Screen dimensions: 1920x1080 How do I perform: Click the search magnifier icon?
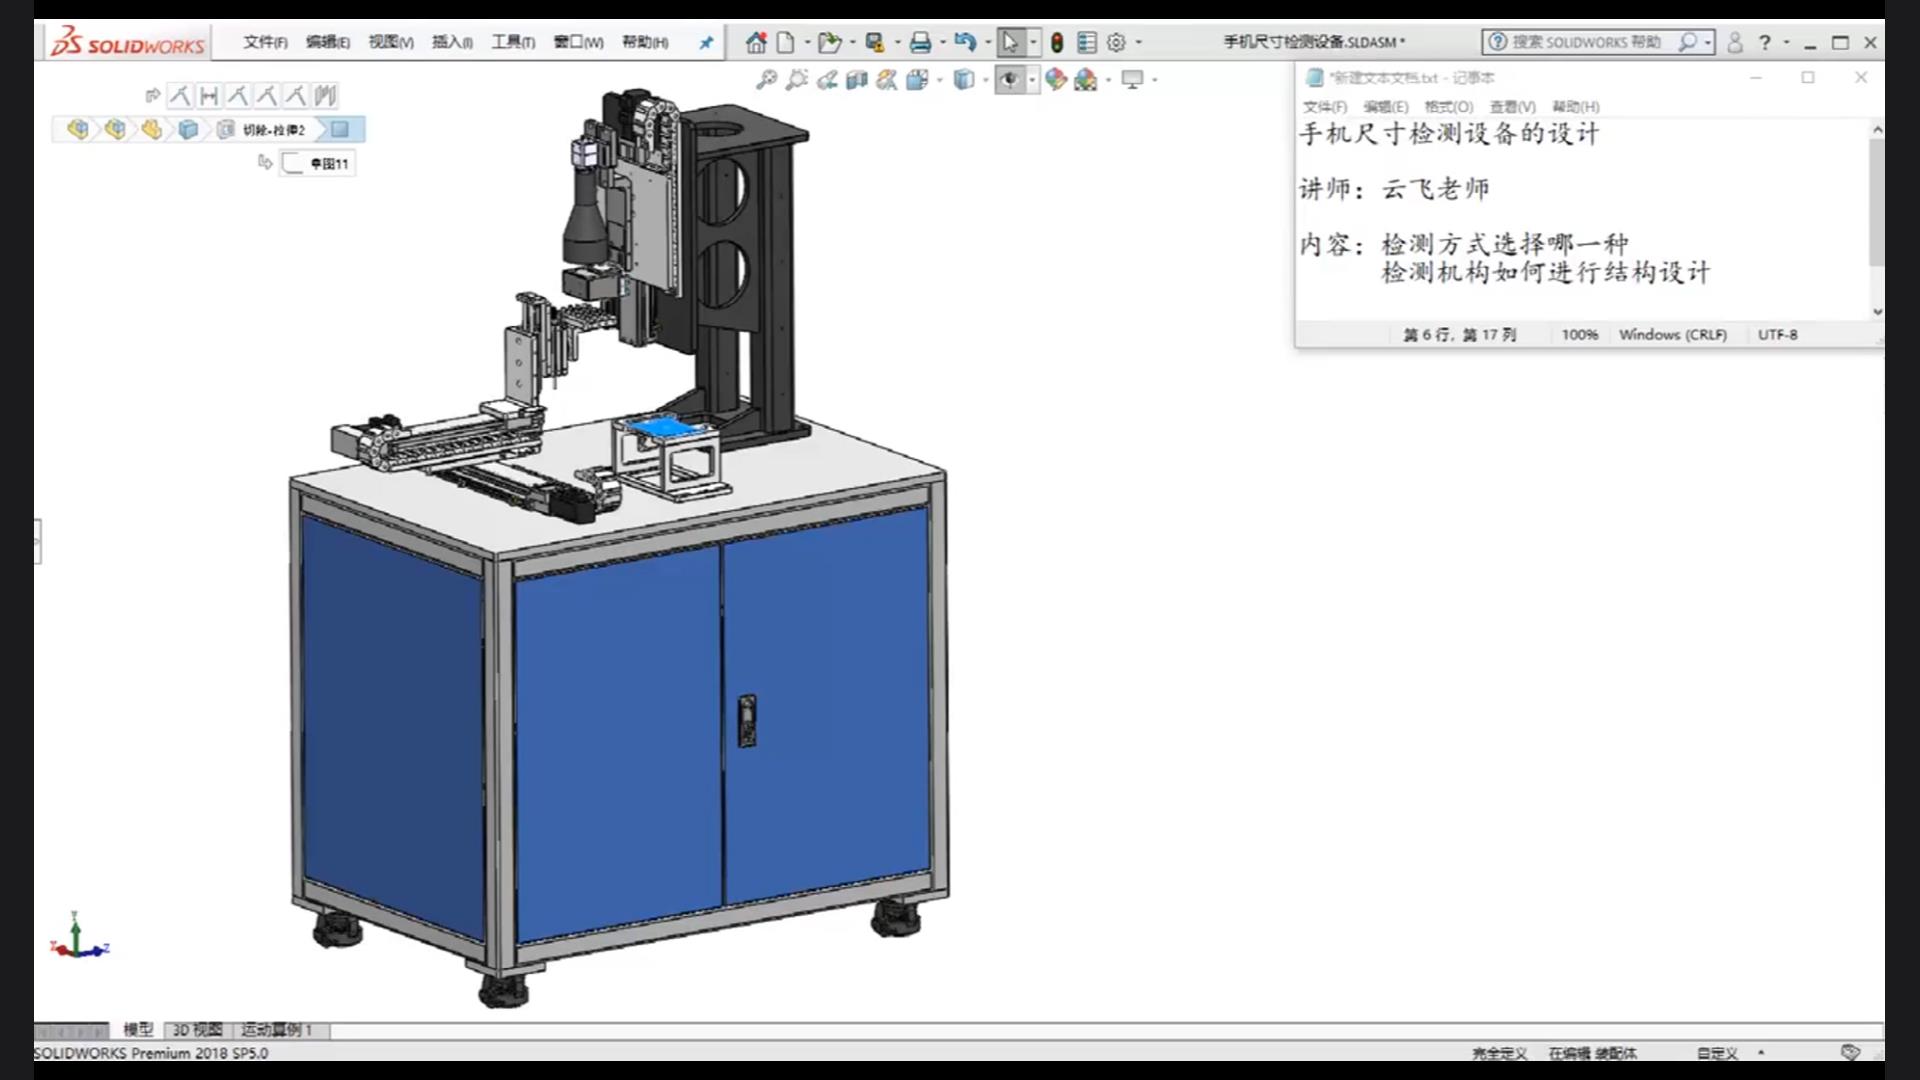click(x=1688, y=42)
